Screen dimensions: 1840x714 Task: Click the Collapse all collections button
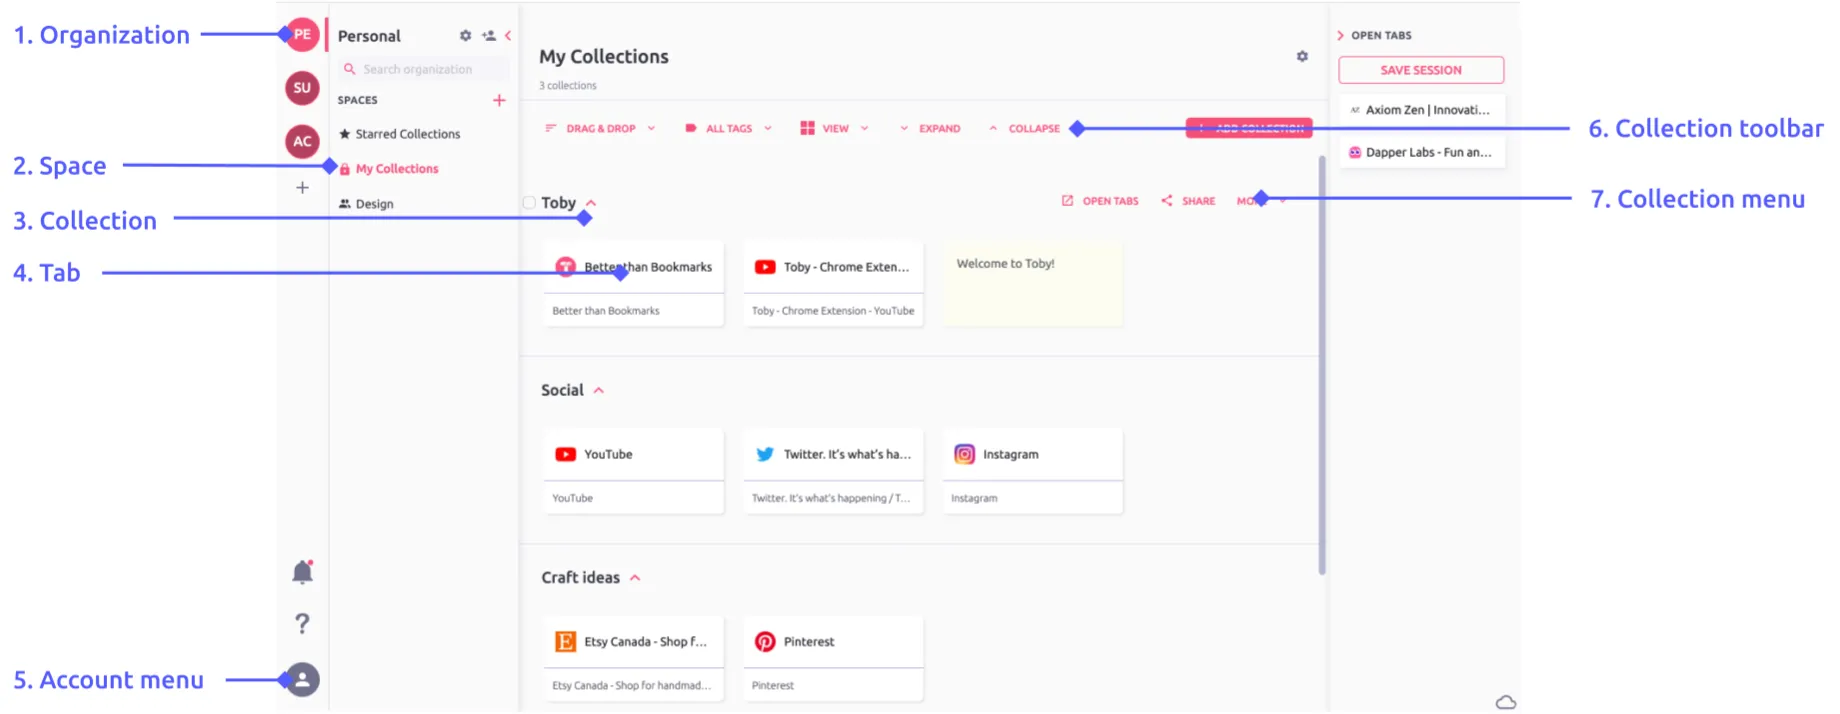click(x=1024, y=129)
